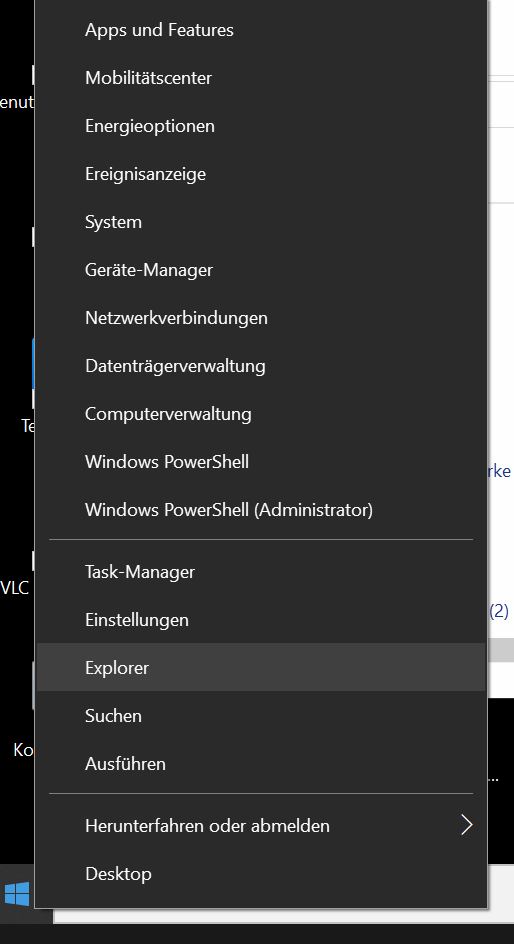The height and width of the screenshot is (944, 514).
Task: Select the highlighted Explorer entry
Action: (261, 668)
